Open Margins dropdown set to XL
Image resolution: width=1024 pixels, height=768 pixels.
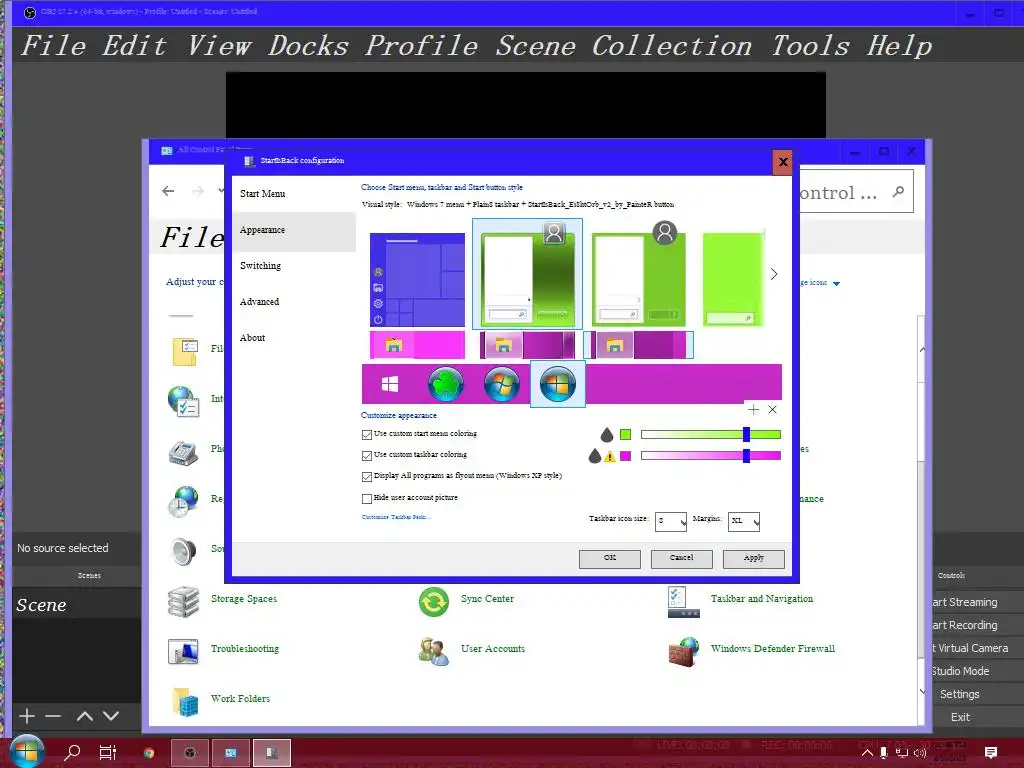coord(744,521)
